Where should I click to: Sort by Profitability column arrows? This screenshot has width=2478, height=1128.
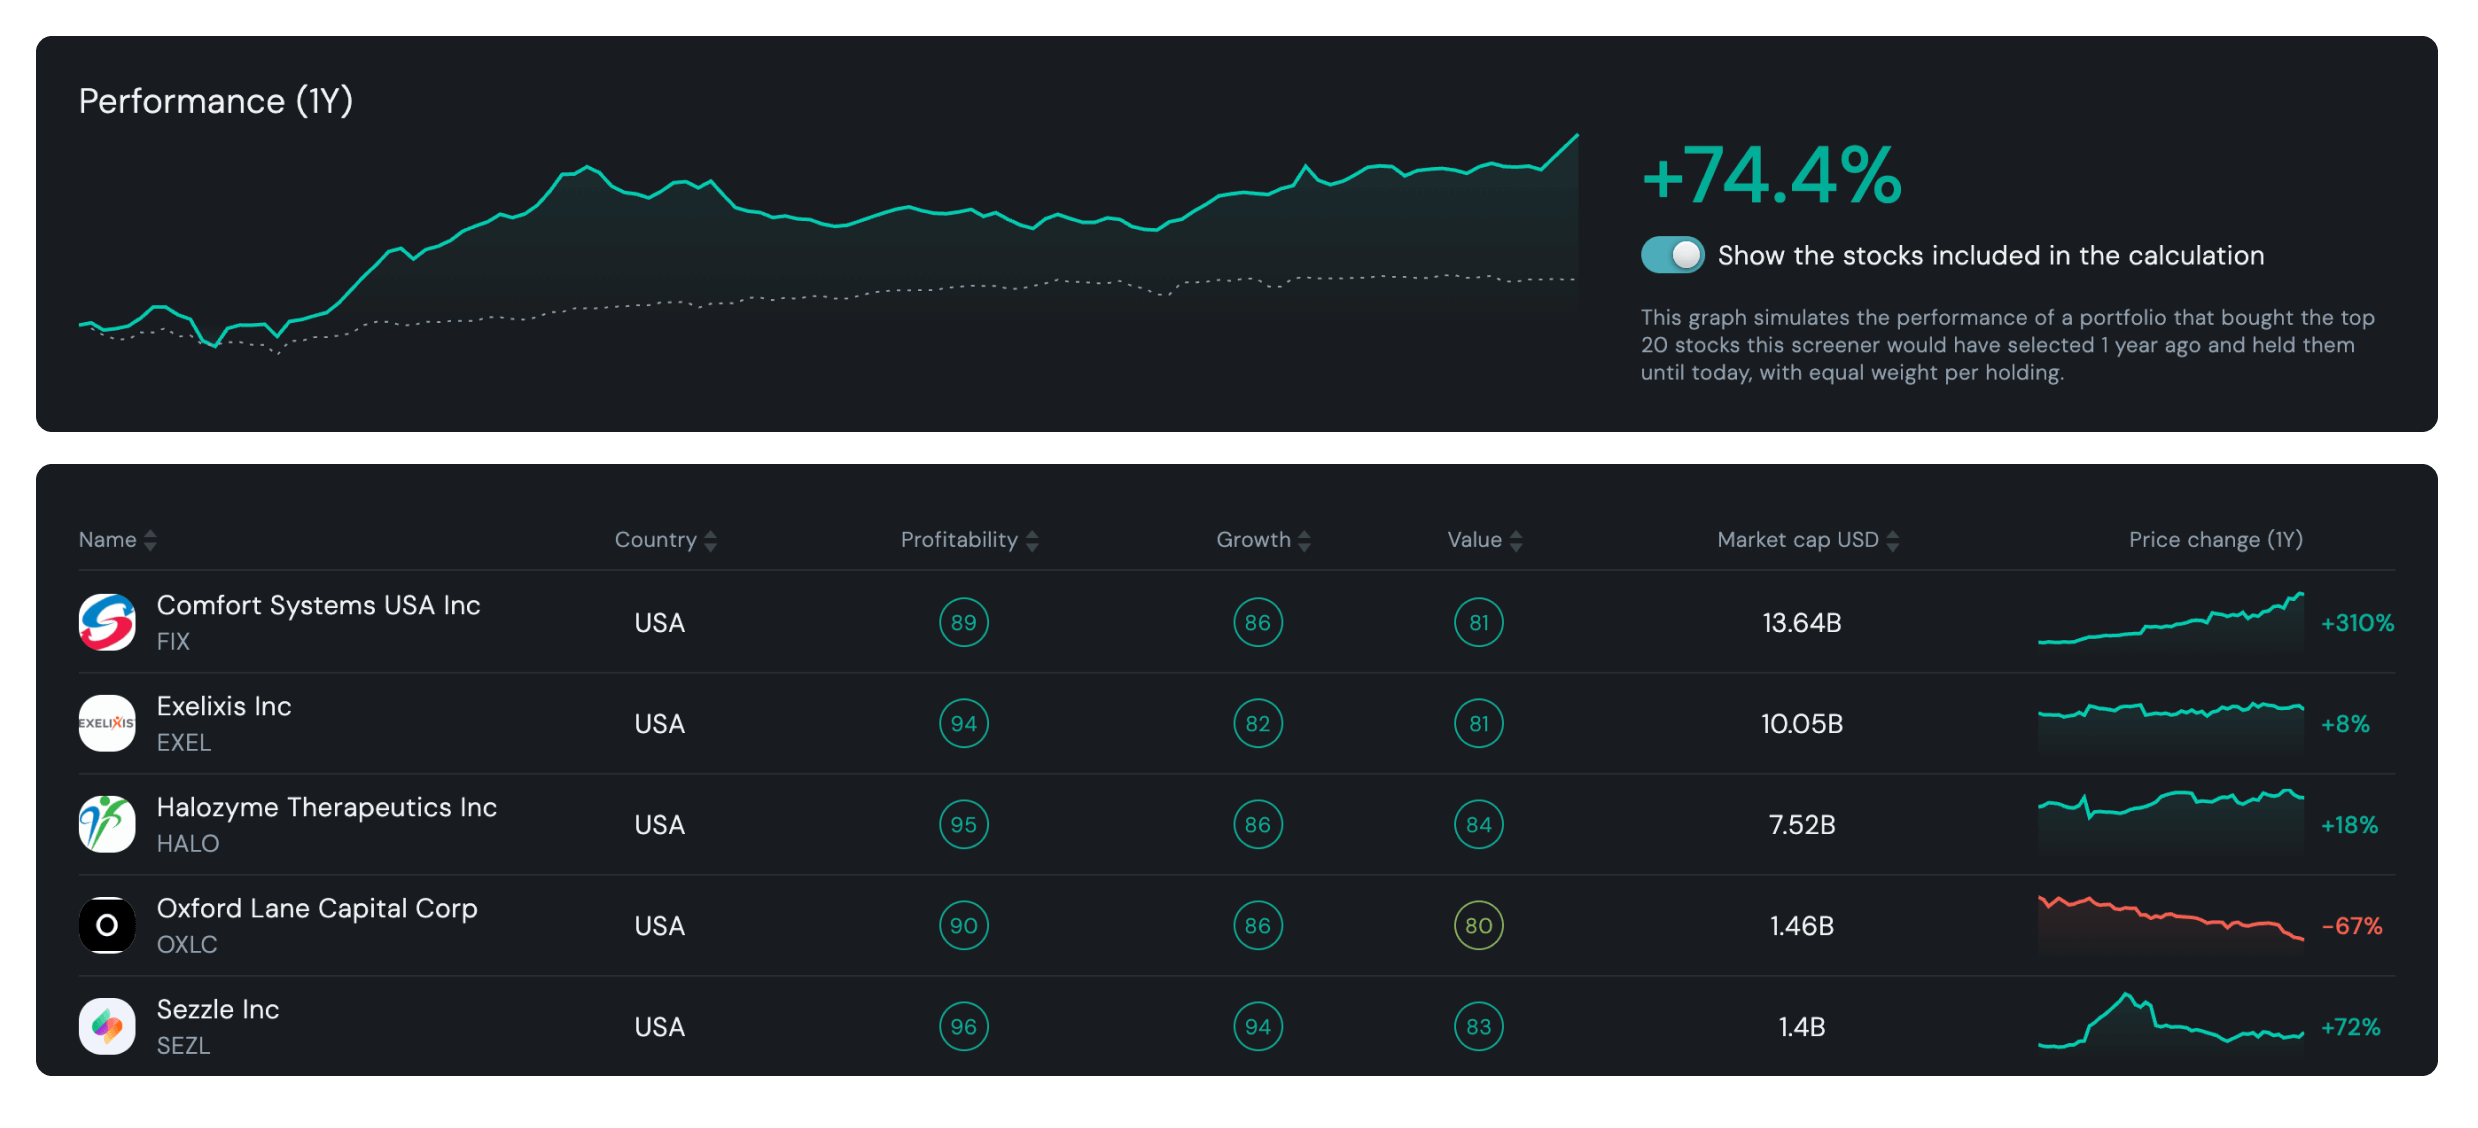click(1032, 541)
